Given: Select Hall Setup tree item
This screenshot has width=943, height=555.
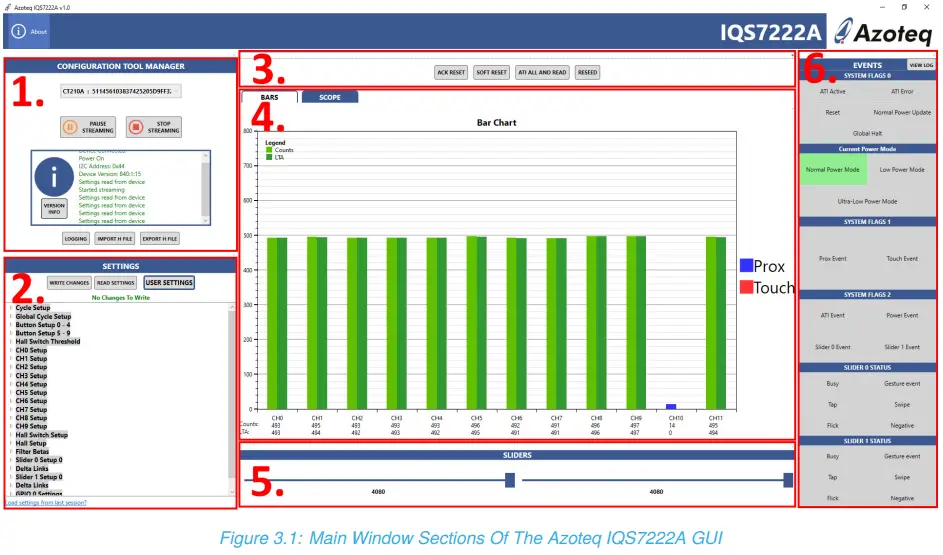Looking at the screenshot, I should click(31, 443).
